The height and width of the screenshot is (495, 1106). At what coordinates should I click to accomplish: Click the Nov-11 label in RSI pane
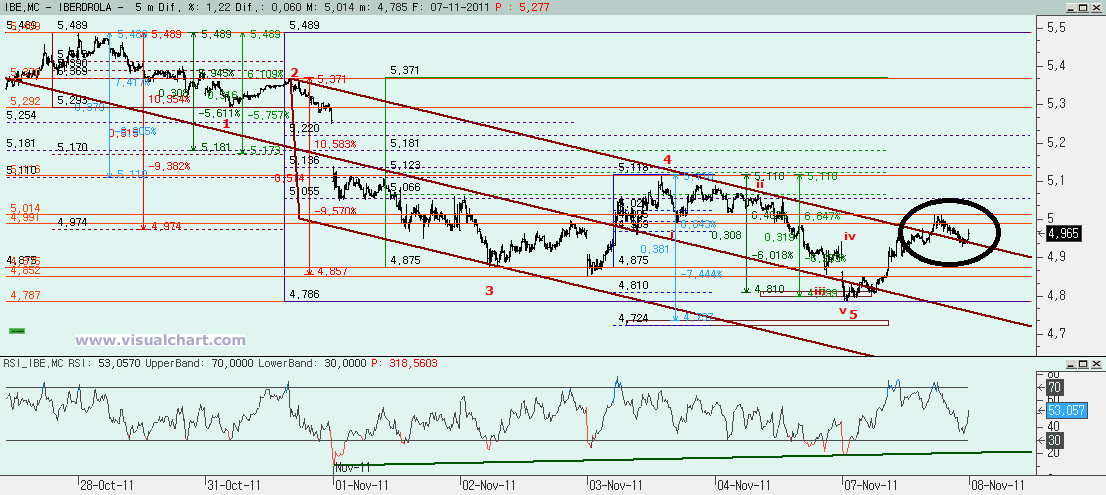[x=353, y=468]
